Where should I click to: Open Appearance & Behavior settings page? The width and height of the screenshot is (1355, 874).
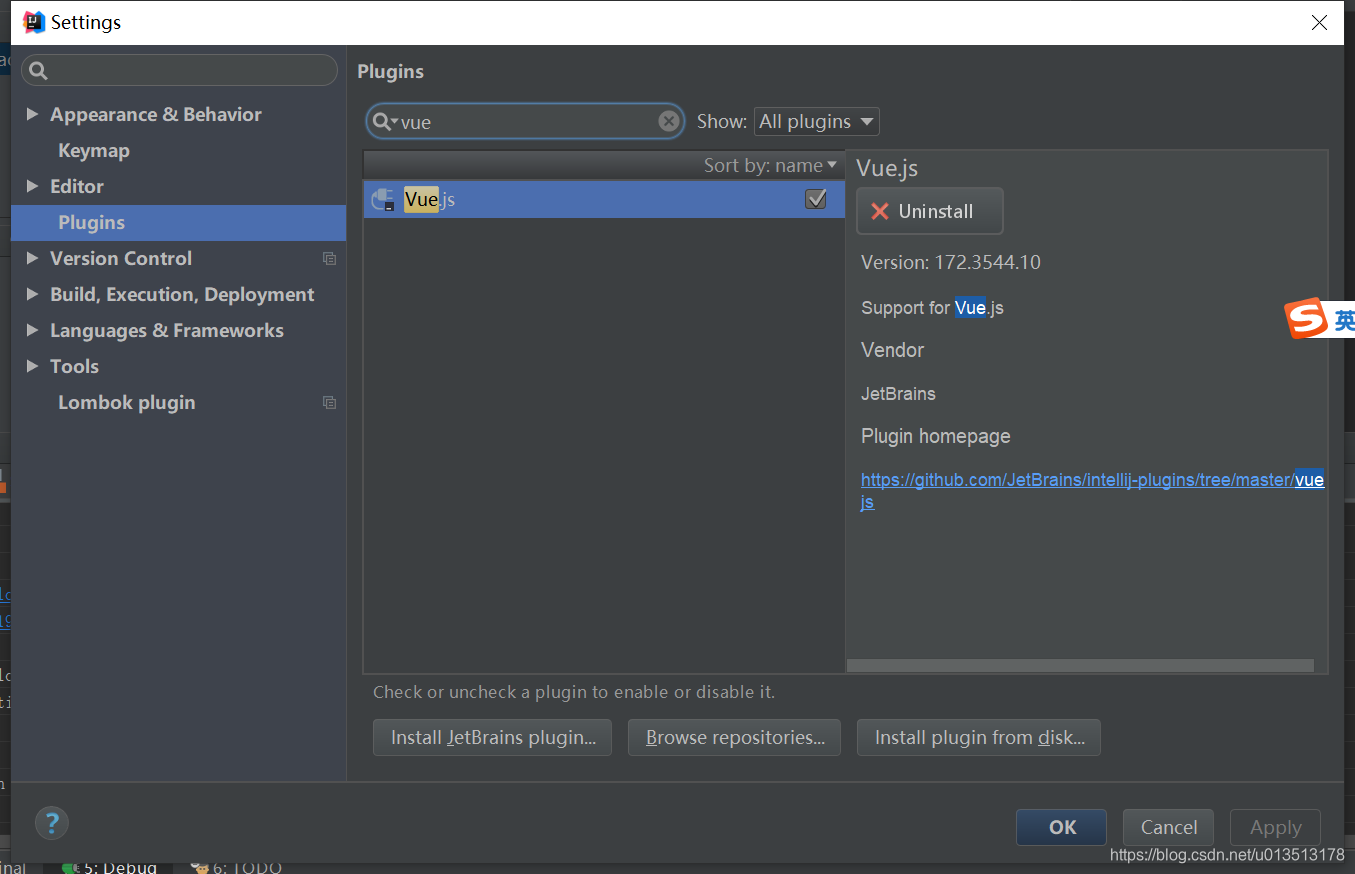click(x=156, y=114)
